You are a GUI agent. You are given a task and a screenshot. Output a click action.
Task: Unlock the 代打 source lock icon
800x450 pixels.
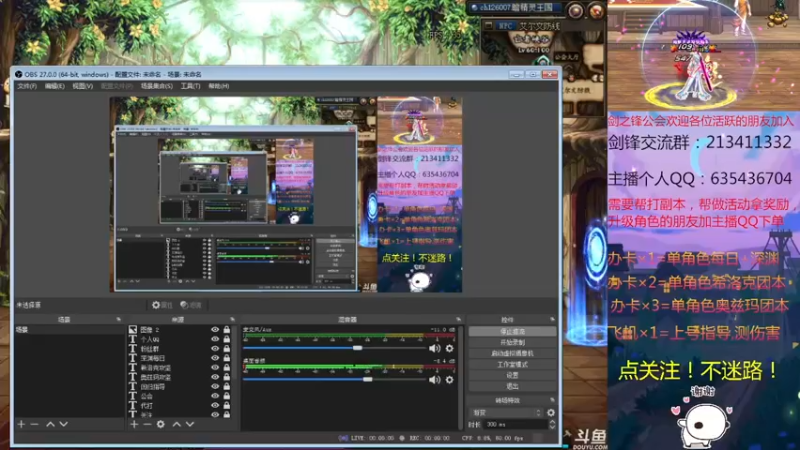point(227,406)
